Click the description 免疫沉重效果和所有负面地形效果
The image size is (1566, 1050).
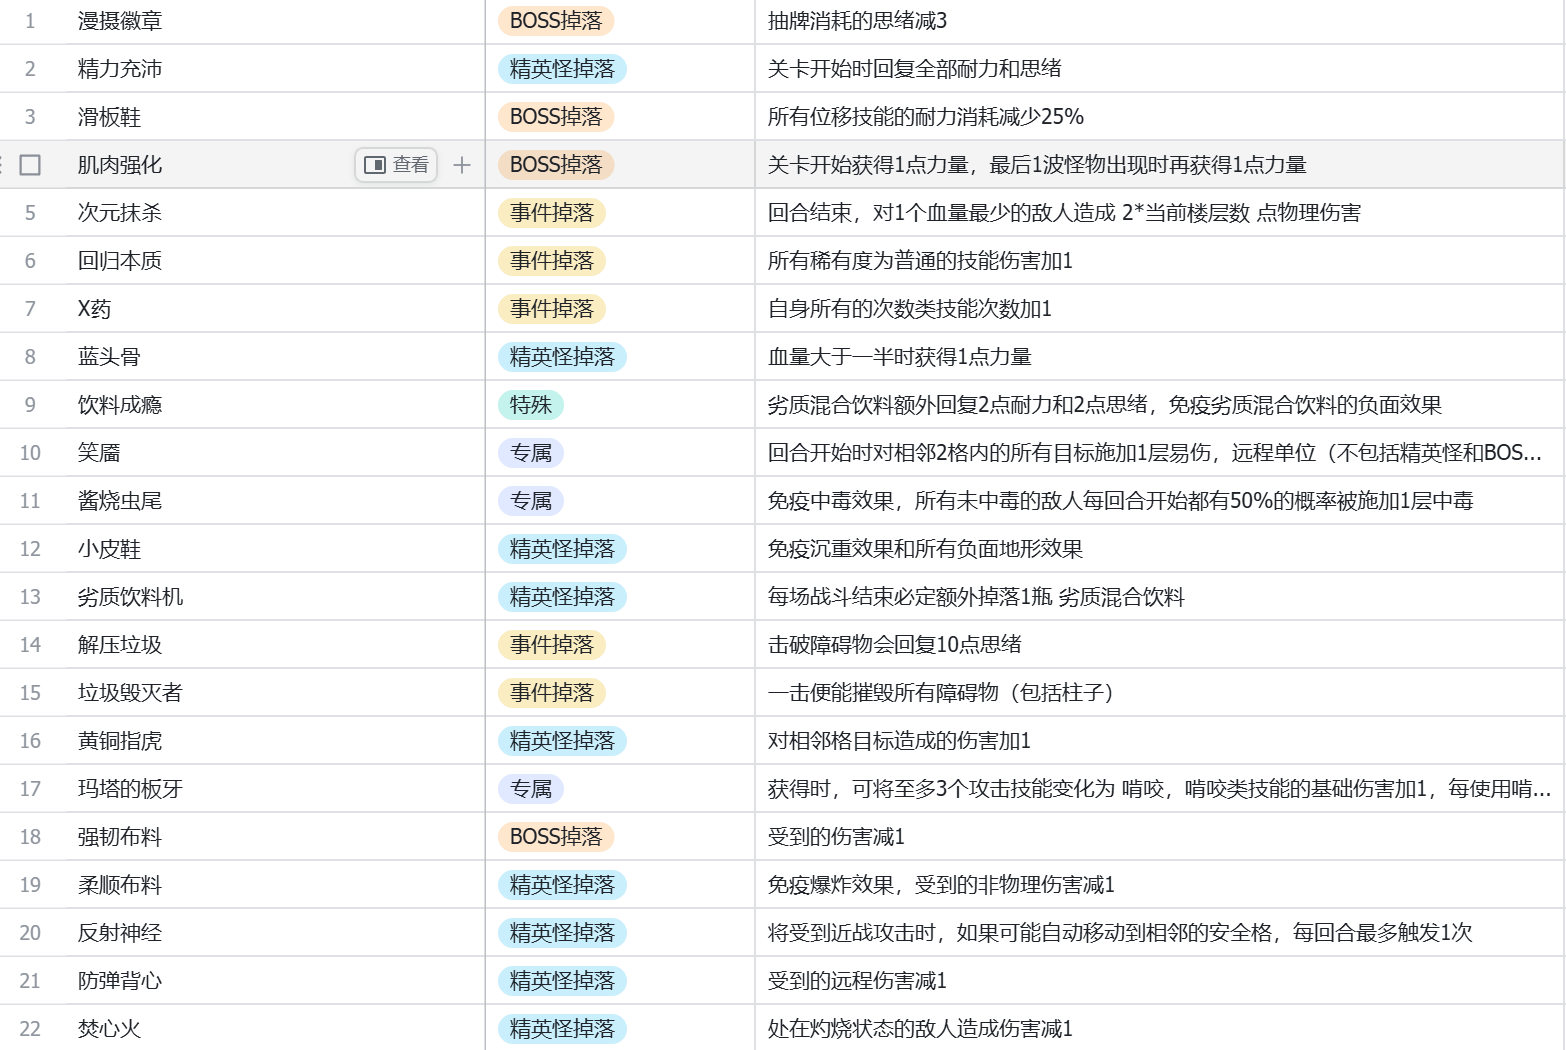pyautogui.click(x=925, y=549)
